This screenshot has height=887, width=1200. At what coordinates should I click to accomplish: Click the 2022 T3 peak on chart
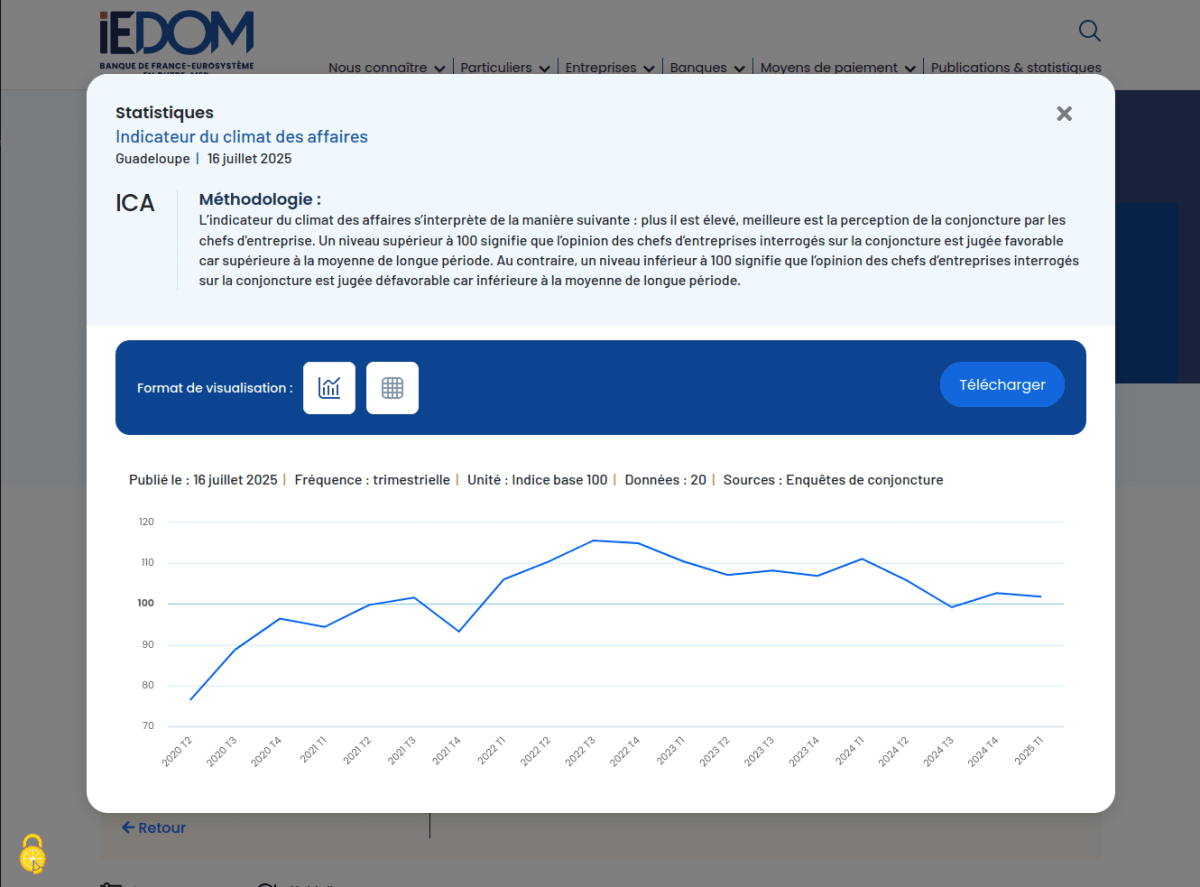(593, 541)
